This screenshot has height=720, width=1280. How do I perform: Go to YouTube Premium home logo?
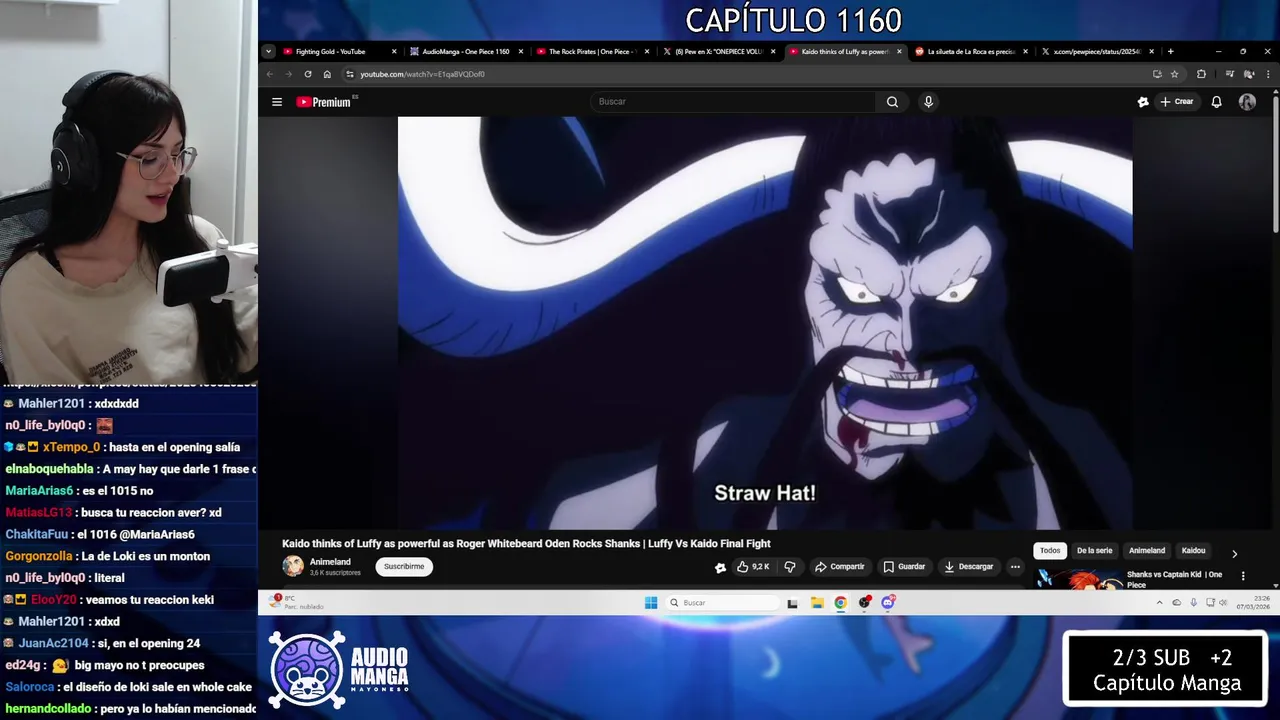(324, 102)
